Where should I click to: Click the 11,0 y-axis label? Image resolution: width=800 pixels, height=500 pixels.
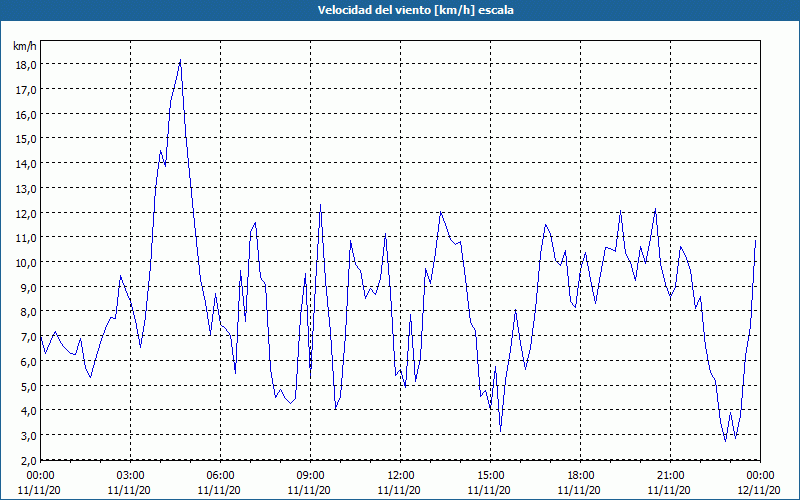pyautogui.click(x=26, y=238)
